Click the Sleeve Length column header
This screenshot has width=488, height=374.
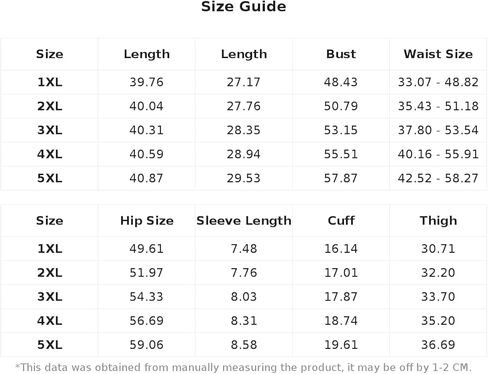(244, 221)
